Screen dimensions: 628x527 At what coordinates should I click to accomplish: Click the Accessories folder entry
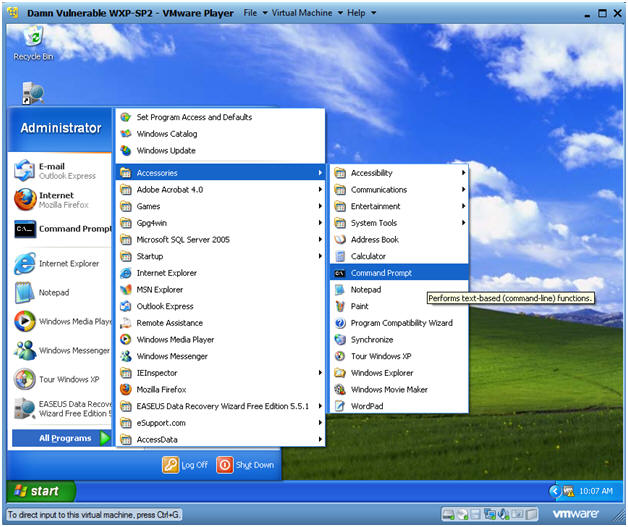coord(220,173)
